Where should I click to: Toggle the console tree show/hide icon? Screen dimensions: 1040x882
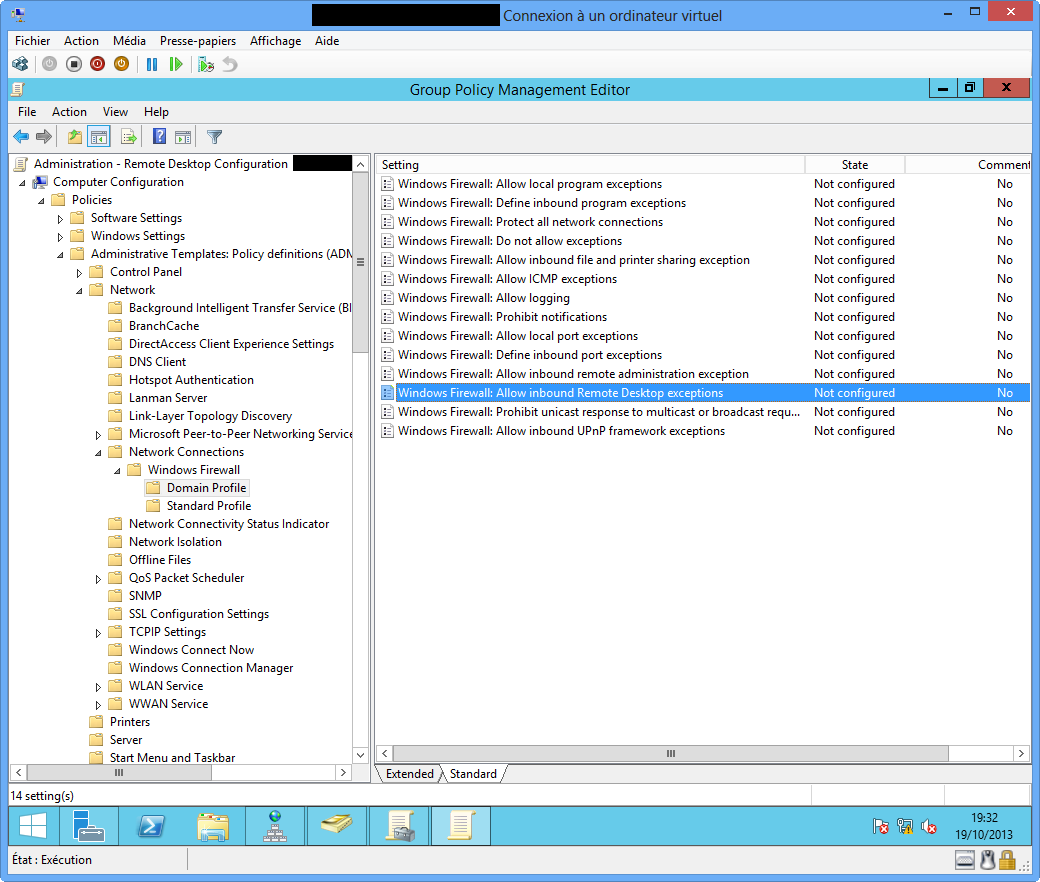click(x=99, y=136)
